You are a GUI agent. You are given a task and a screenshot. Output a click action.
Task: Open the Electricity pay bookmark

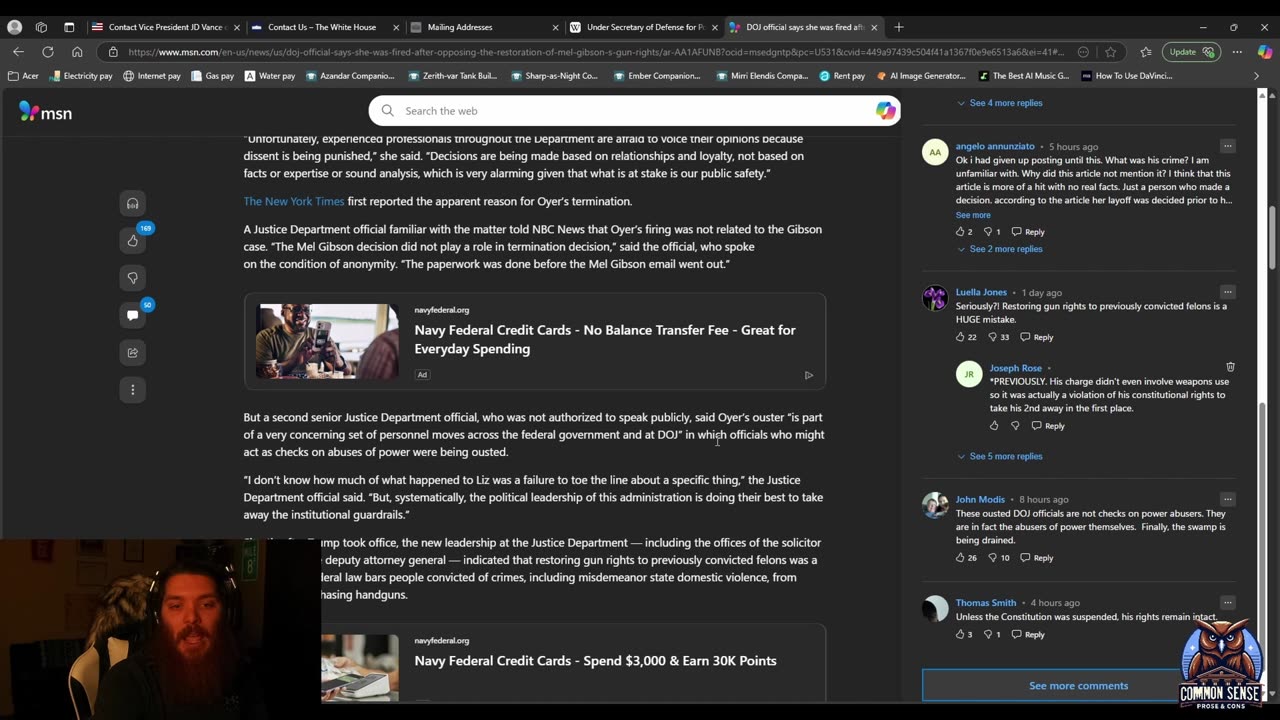[80, 75]
